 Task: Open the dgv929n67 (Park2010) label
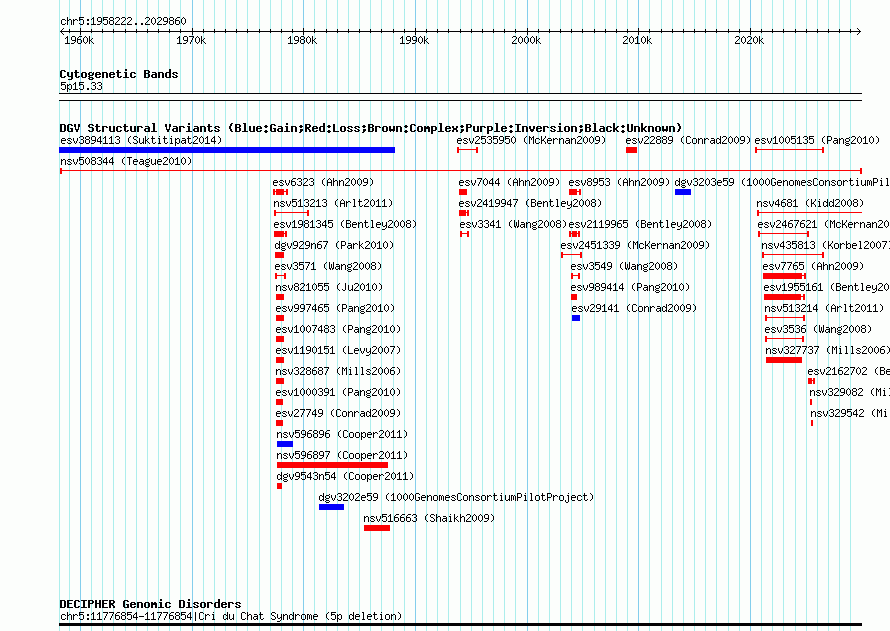pos(334,245)
